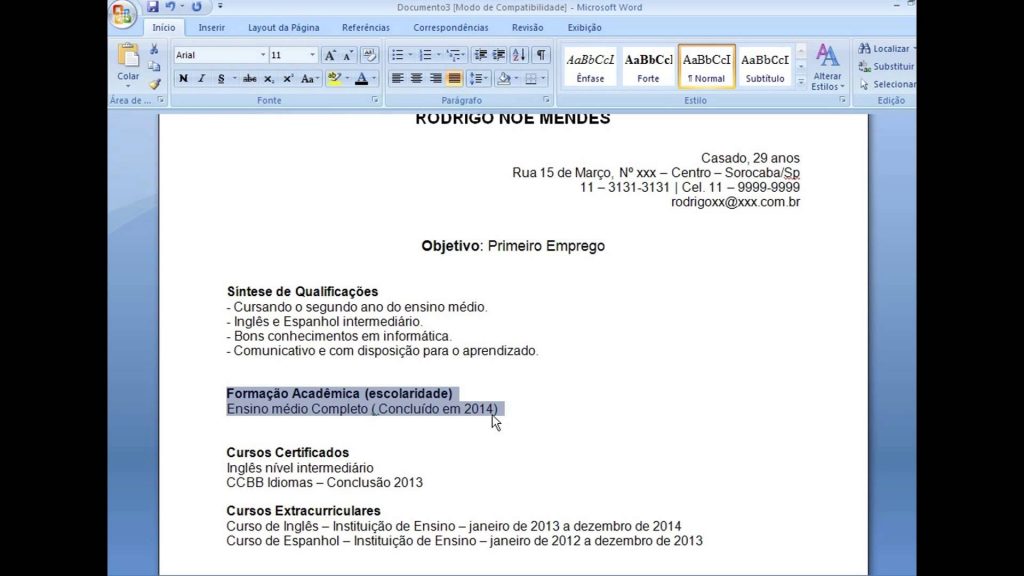The width and height of the screenshot is (1024, 576).
Task: Toggle bold (N) formatting
Action: point(183,78)
